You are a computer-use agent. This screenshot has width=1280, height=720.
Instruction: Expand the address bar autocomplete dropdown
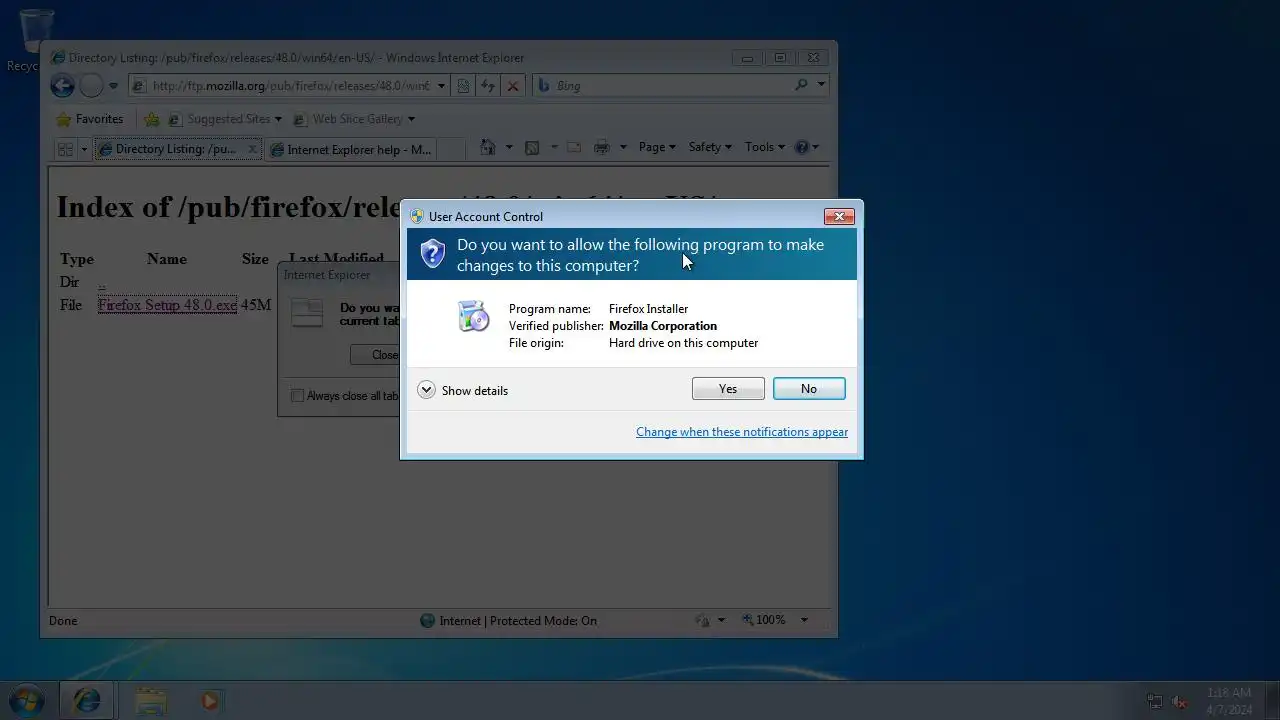coord(441,86)
